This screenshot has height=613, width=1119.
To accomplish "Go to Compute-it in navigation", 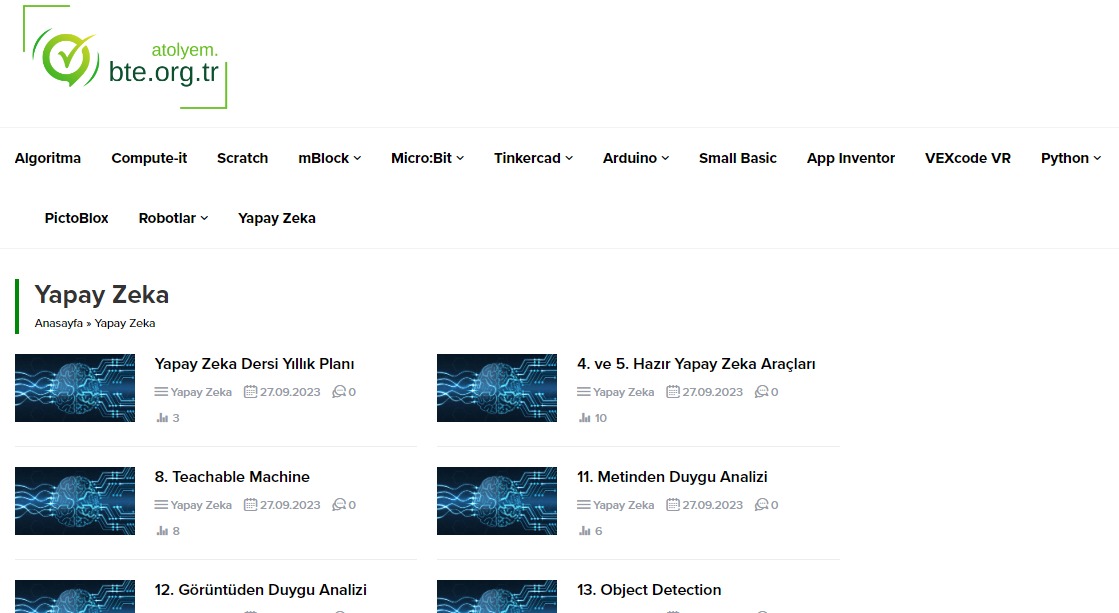I will click(149, 158).
